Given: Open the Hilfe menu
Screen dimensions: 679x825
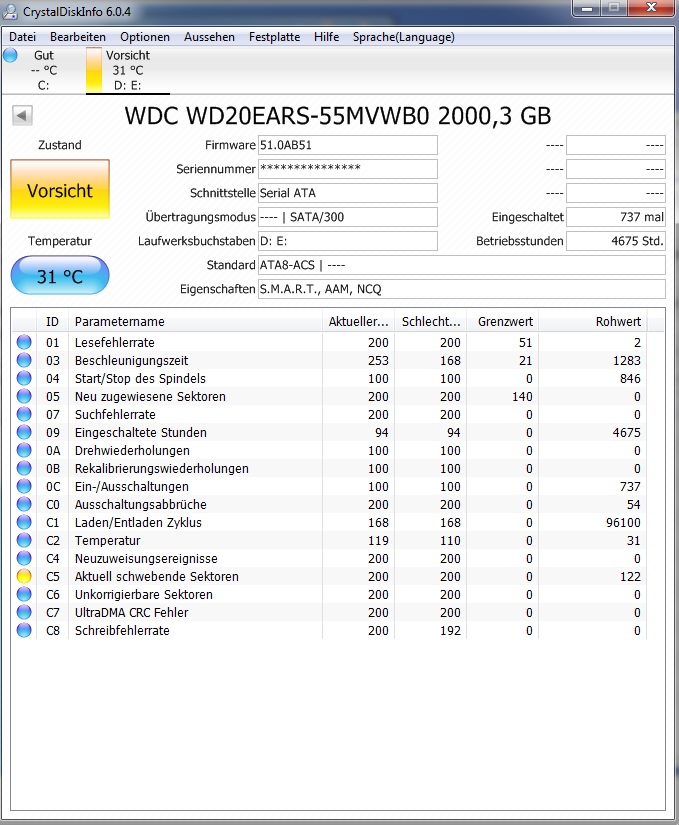Looking at the screenshot, I should click(326, 37).
